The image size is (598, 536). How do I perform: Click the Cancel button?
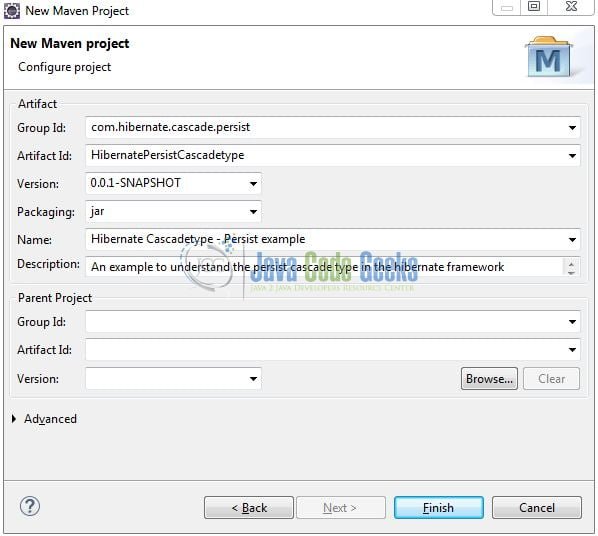tap(537, 507)
